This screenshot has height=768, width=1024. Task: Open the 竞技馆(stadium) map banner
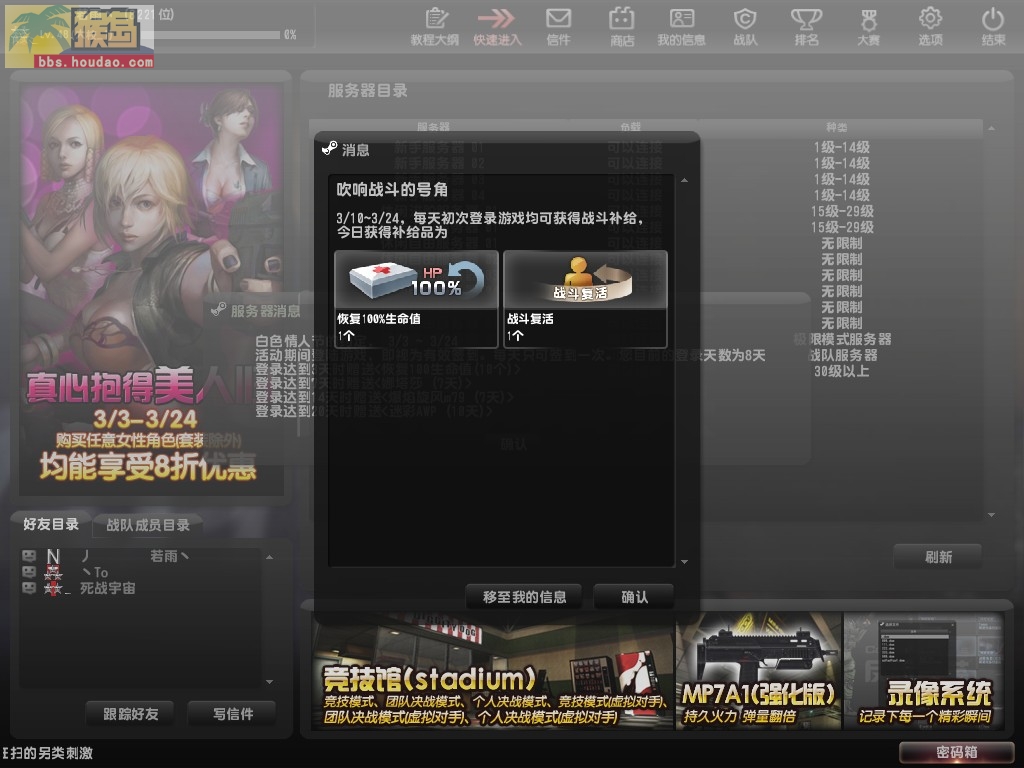point(493,671)
